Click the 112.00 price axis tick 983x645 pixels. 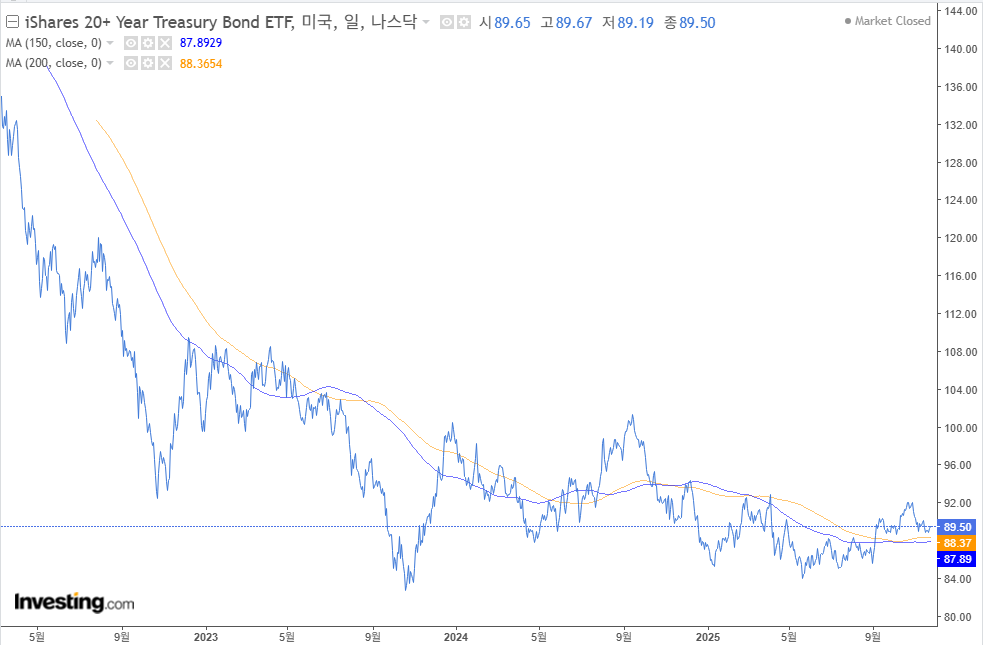[x=960, y=314]
